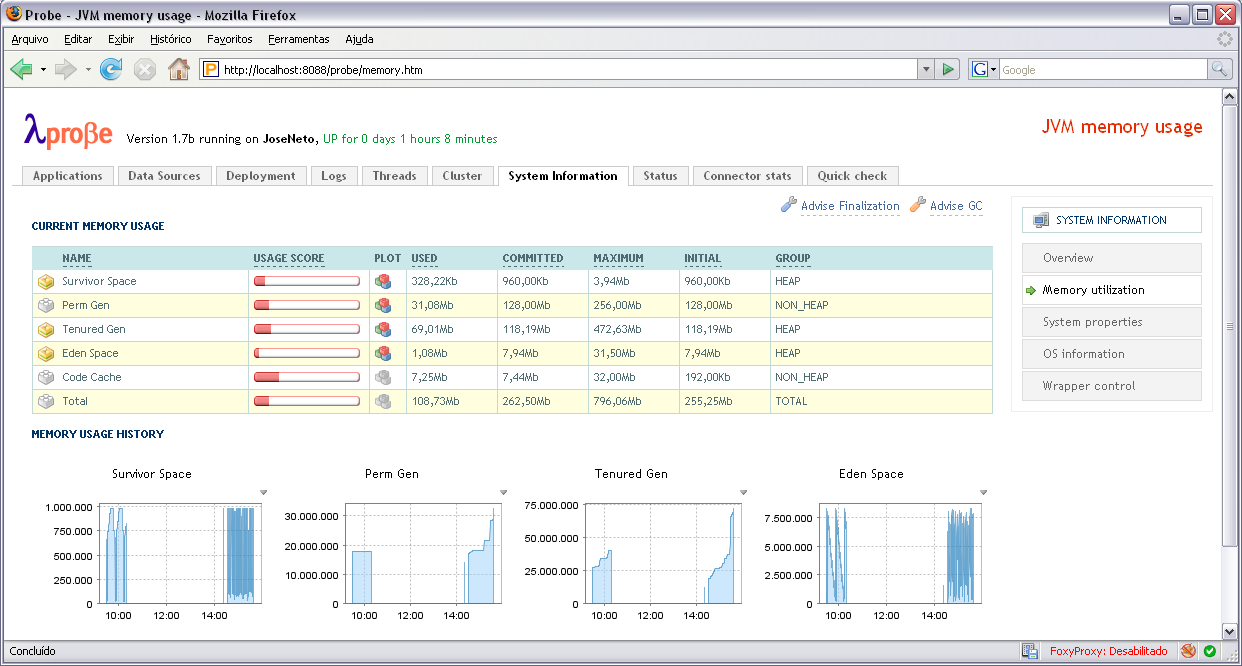Click the Advise GC wrench icon
This screenshot has width=1242, height=666.
917,205
